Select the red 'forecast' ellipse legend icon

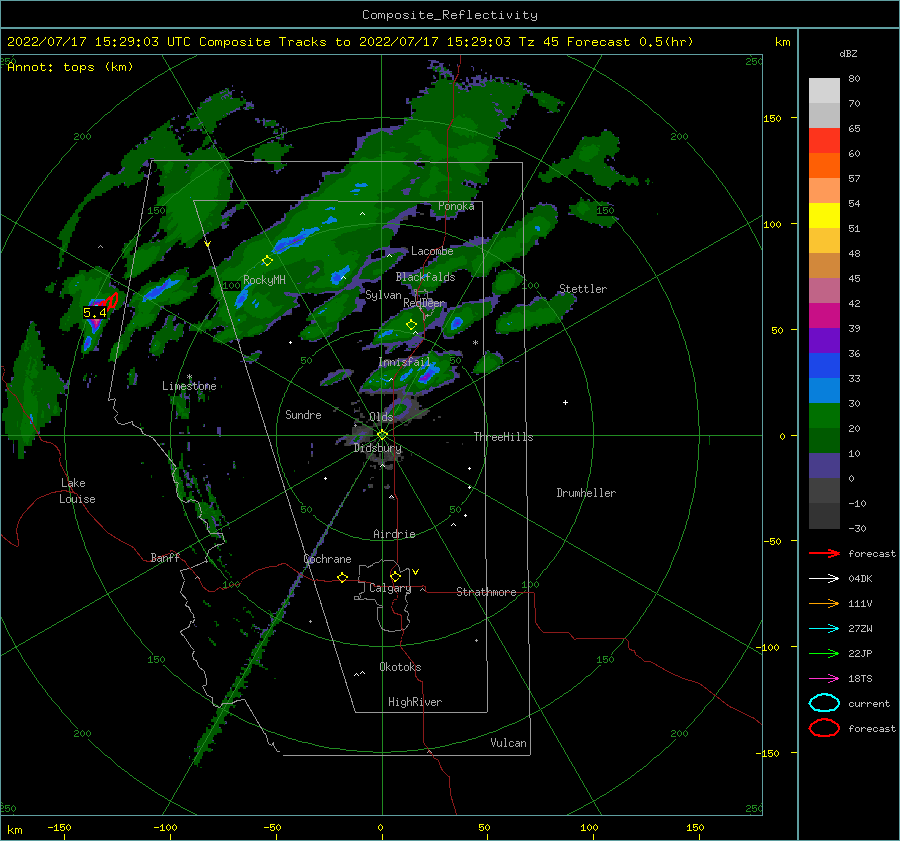[824, 728]
